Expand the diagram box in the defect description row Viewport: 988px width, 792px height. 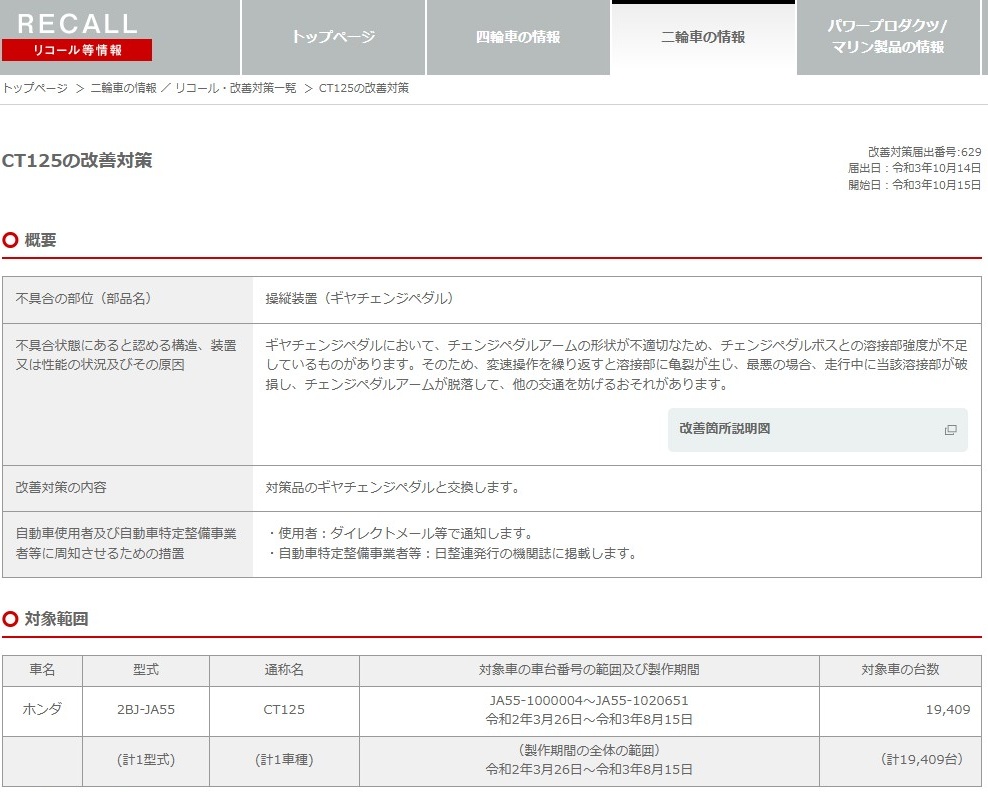coord(817,429)
